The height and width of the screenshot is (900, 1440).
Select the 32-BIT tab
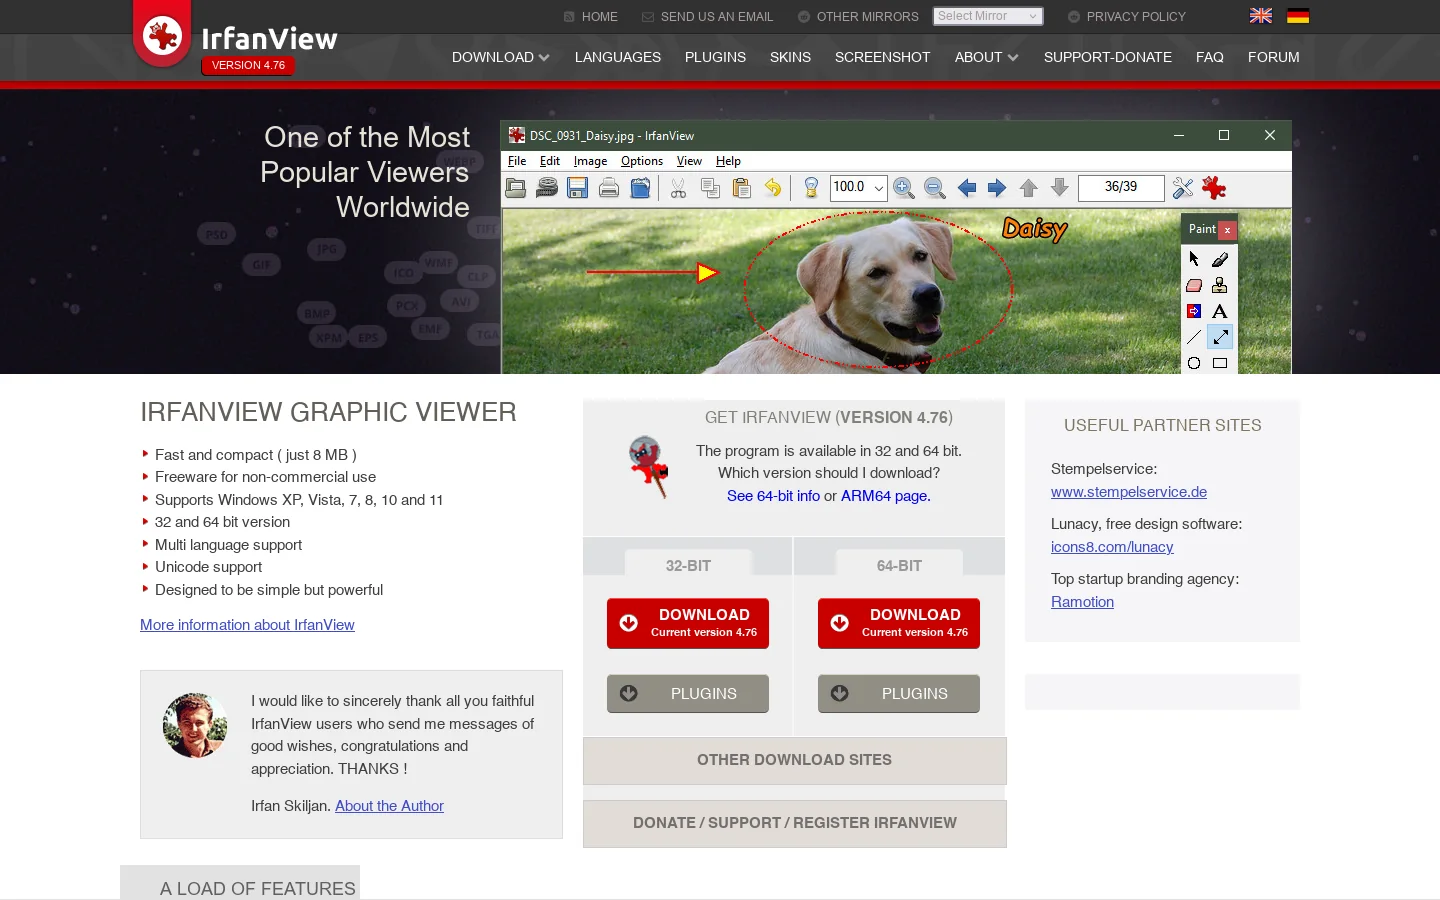pos(688,565)
